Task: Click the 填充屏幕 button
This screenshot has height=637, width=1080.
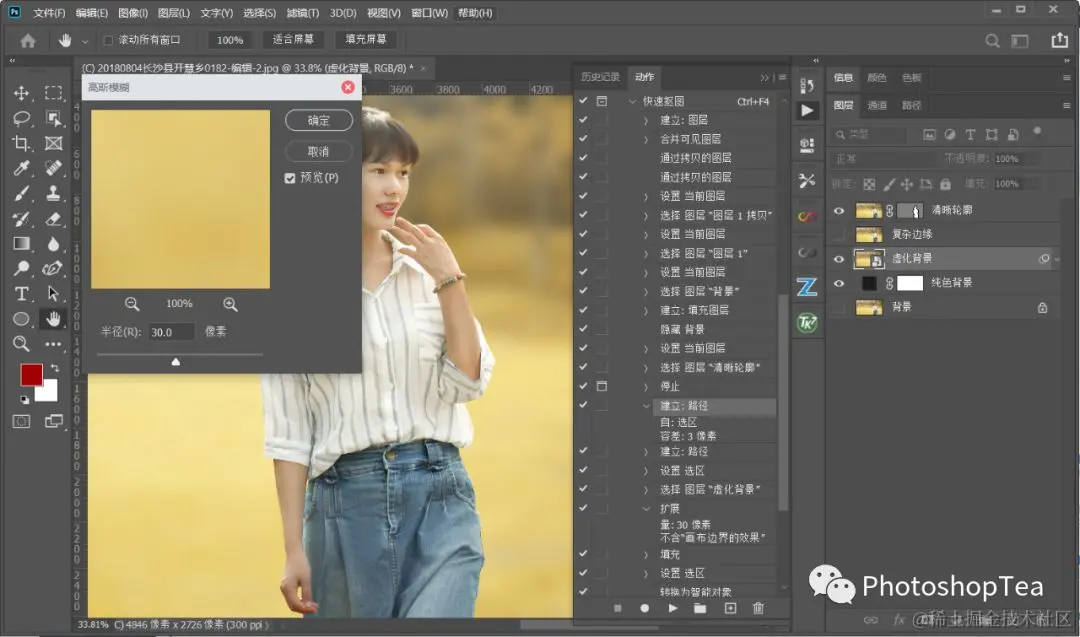Action: [x=366, y=39]
